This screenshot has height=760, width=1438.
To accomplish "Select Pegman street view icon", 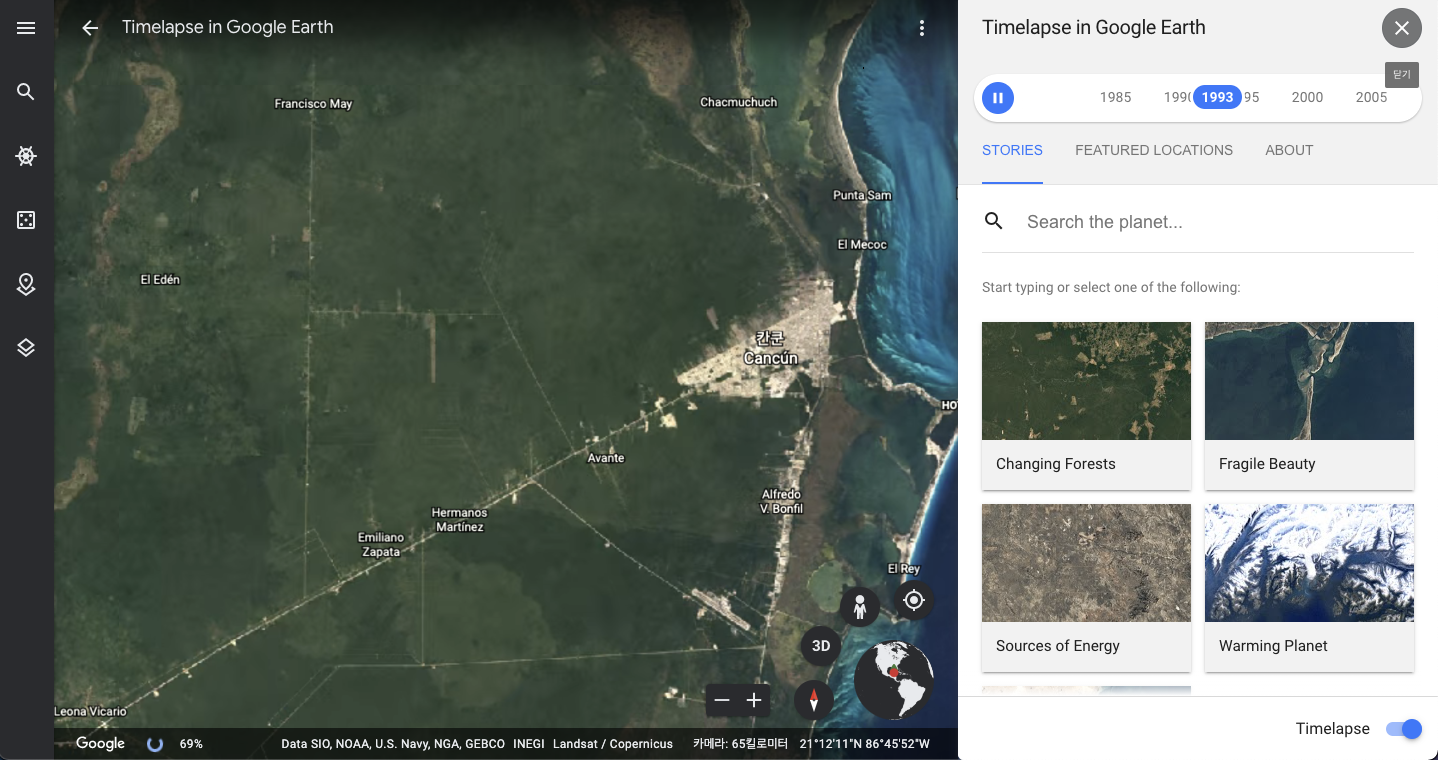I will 859,607.
